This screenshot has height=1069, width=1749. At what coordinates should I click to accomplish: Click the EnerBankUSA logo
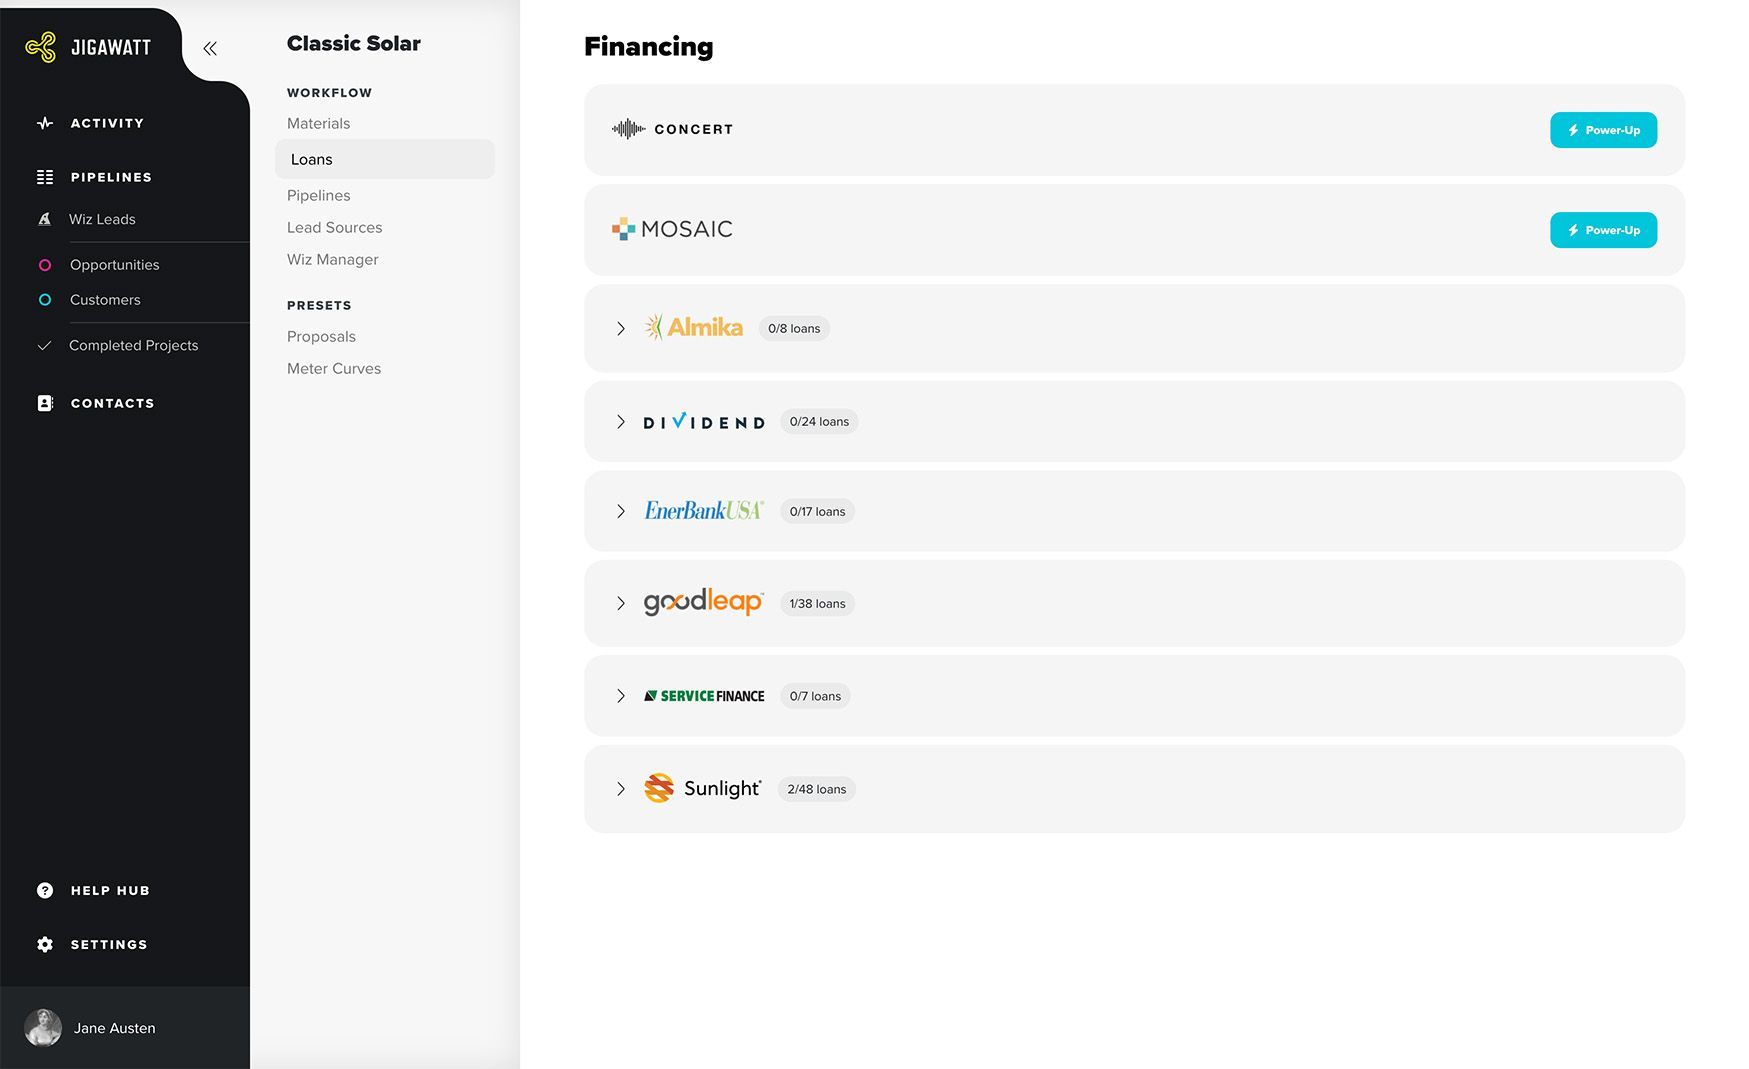[704, 511]
